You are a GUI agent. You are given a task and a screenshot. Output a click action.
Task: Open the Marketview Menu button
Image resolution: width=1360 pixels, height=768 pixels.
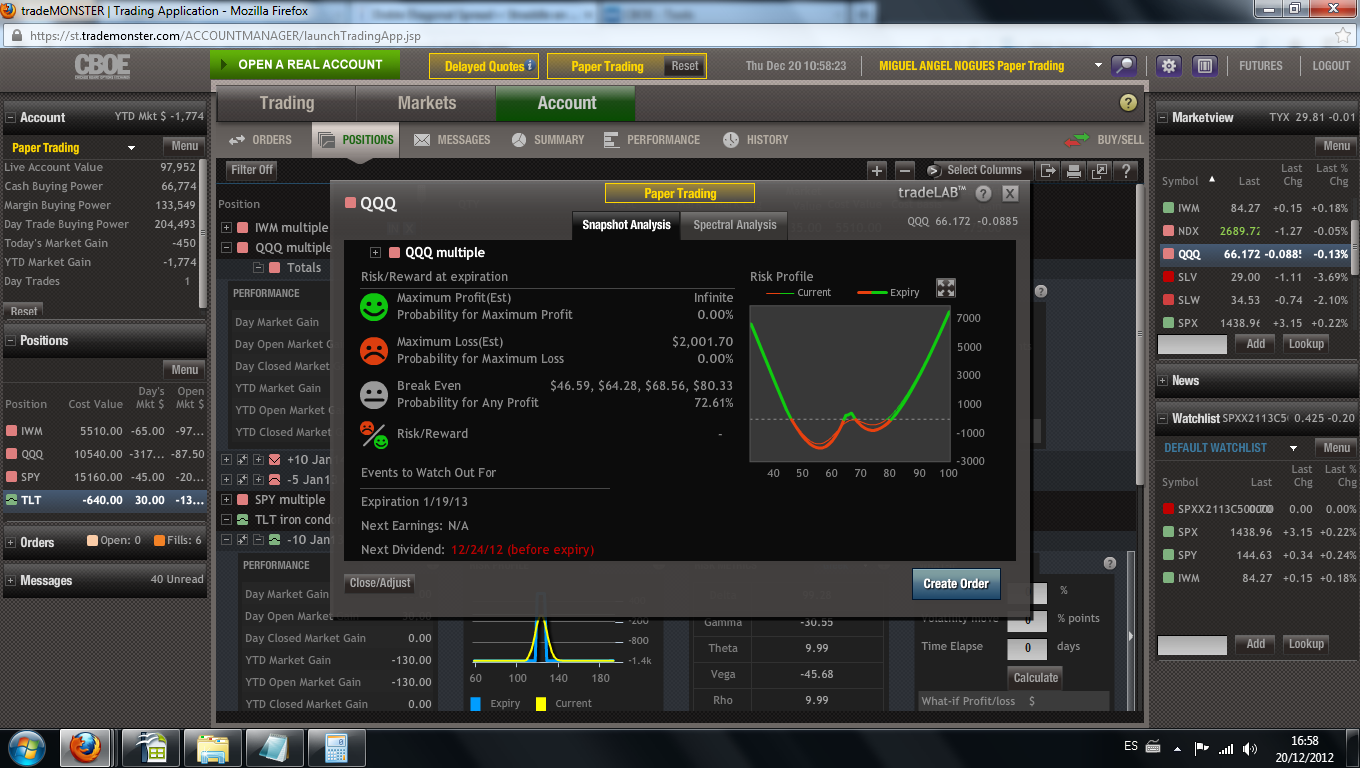click(1336, 146)
